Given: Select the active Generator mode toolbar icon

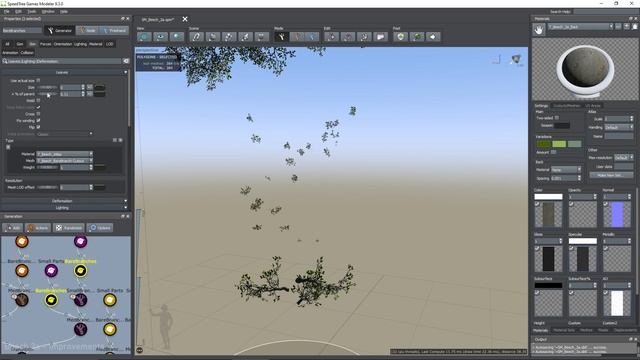Looking at the screenshot, I should click(x=281, y=37).
